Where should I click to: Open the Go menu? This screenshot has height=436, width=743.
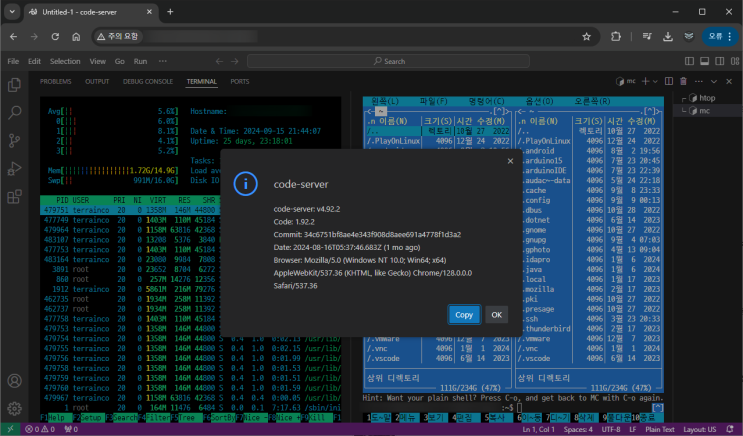(x=119, y=61)
